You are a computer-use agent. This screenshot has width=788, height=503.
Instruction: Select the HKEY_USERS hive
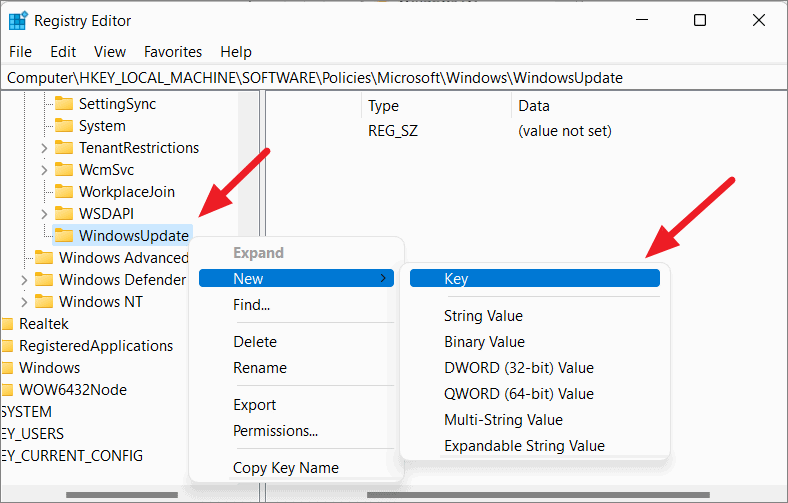(x=33, y=434)
